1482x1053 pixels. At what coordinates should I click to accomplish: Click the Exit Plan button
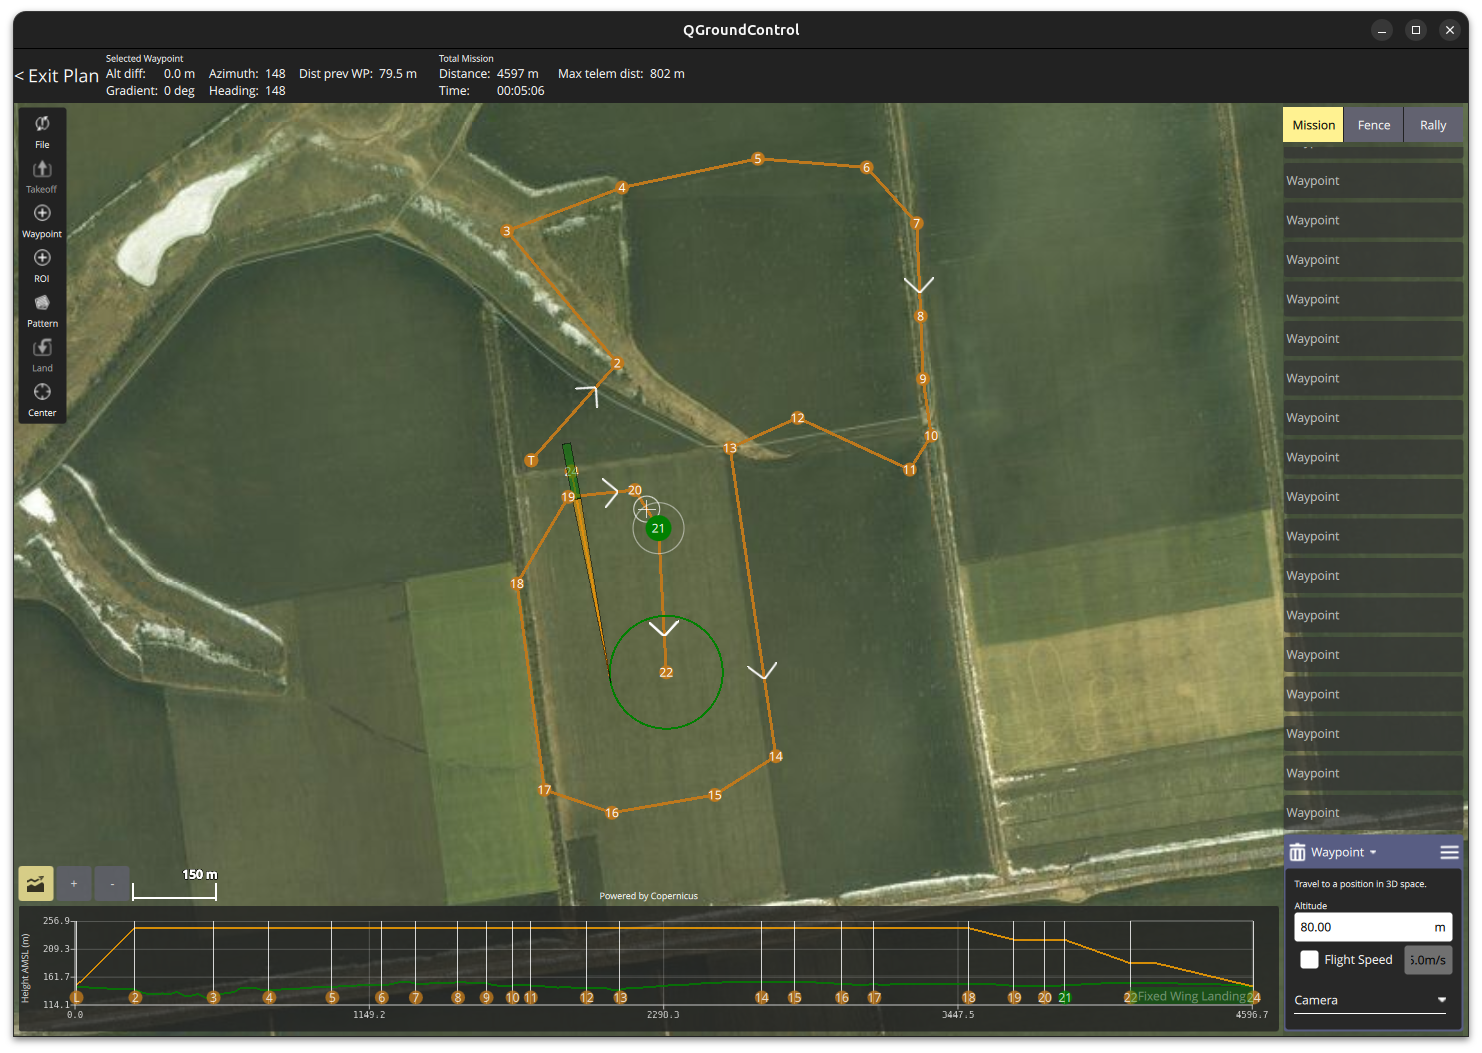(x=57, y=76)
